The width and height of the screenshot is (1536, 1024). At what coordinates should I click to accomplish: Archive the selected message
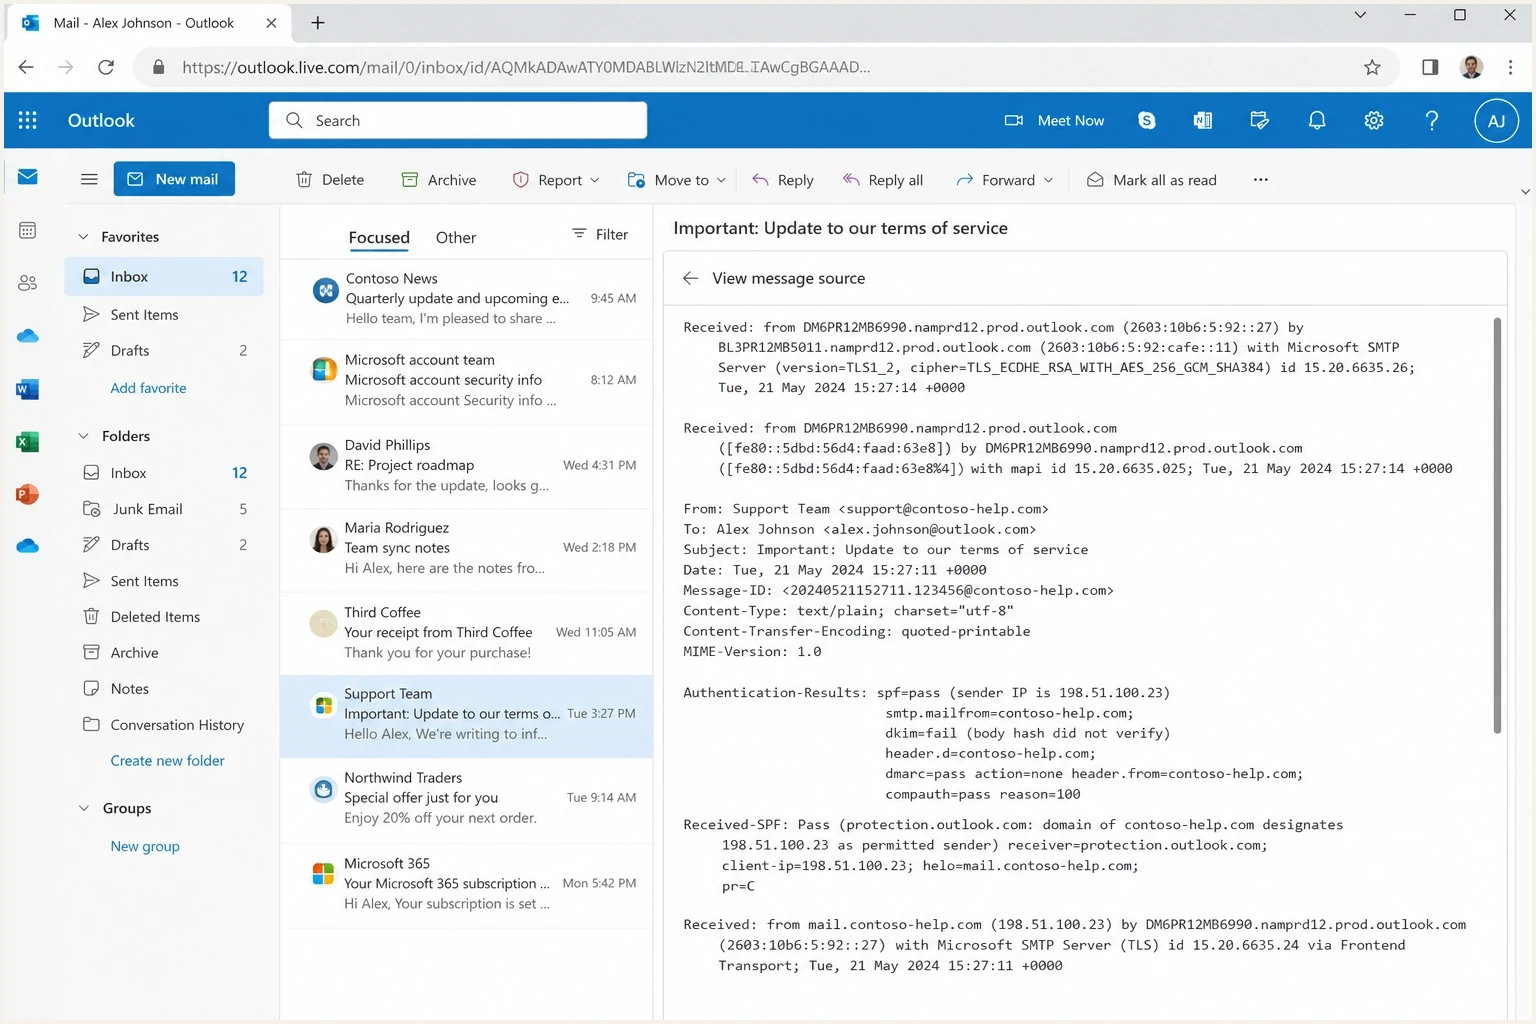(x=439, y=180)
